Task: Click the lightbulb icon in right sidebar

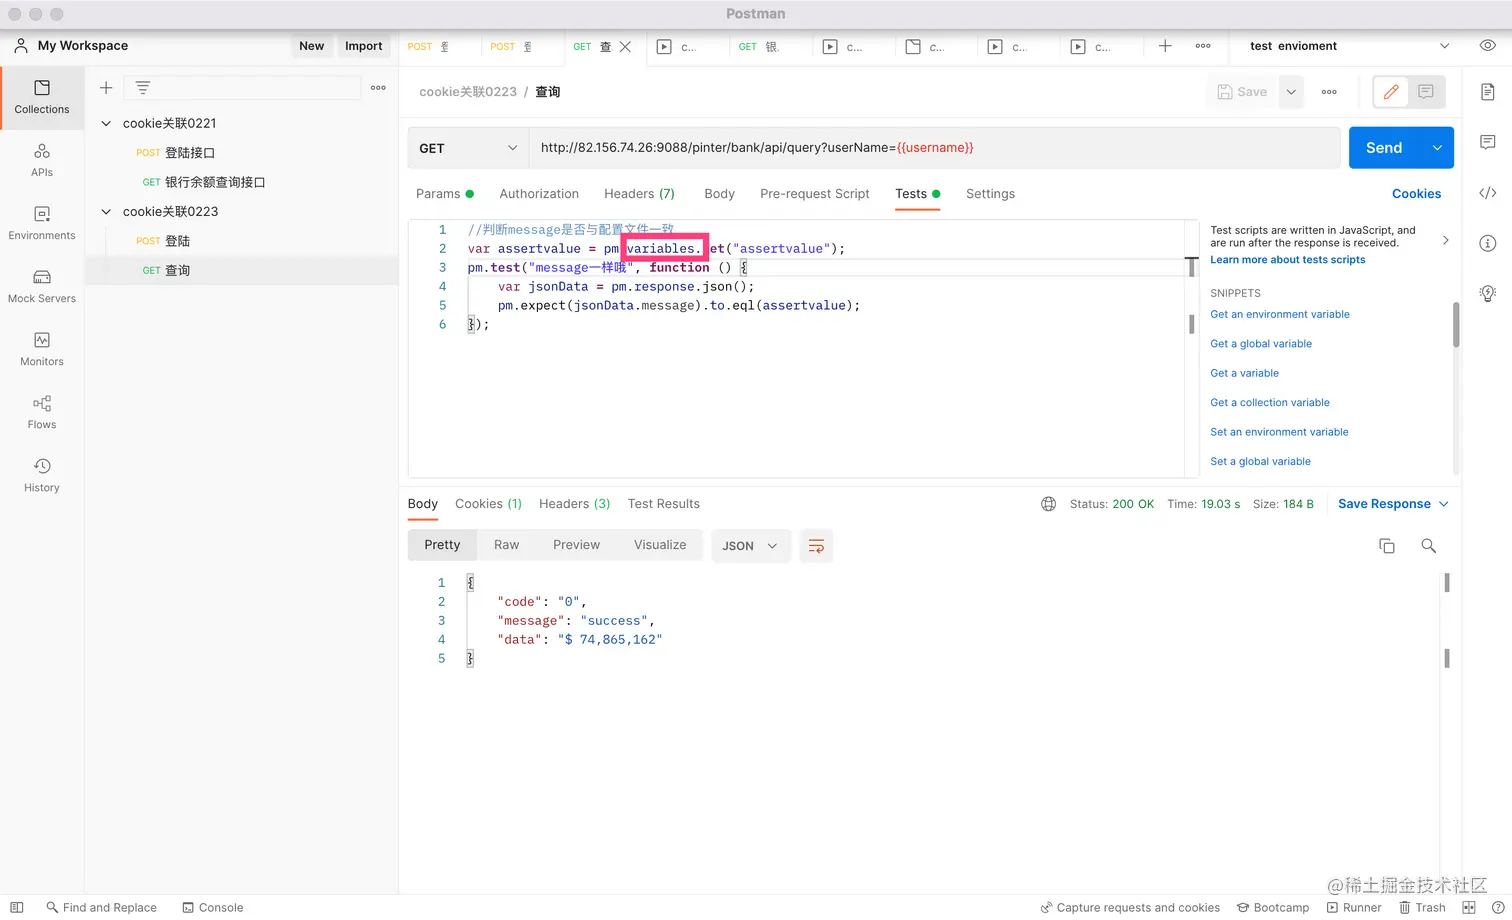Action: pyautogui.click(x=1488, y=293)
